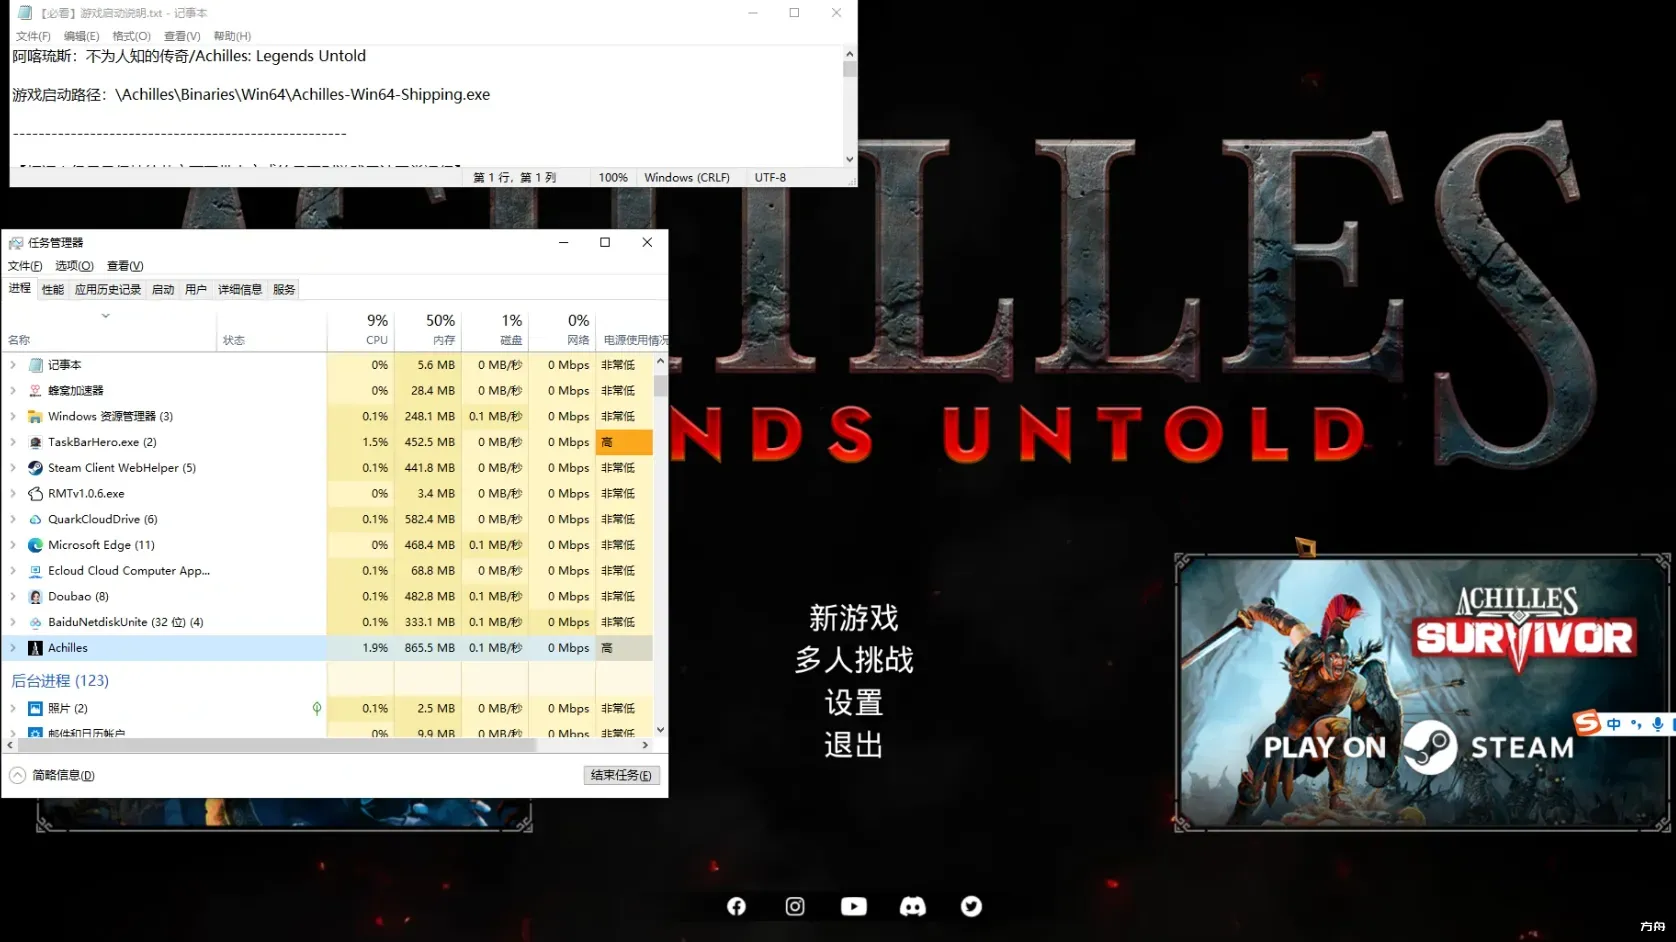Click the Steam logo on Survivor banner
Screen dimensions: 1676x942
click(1429, 747)
